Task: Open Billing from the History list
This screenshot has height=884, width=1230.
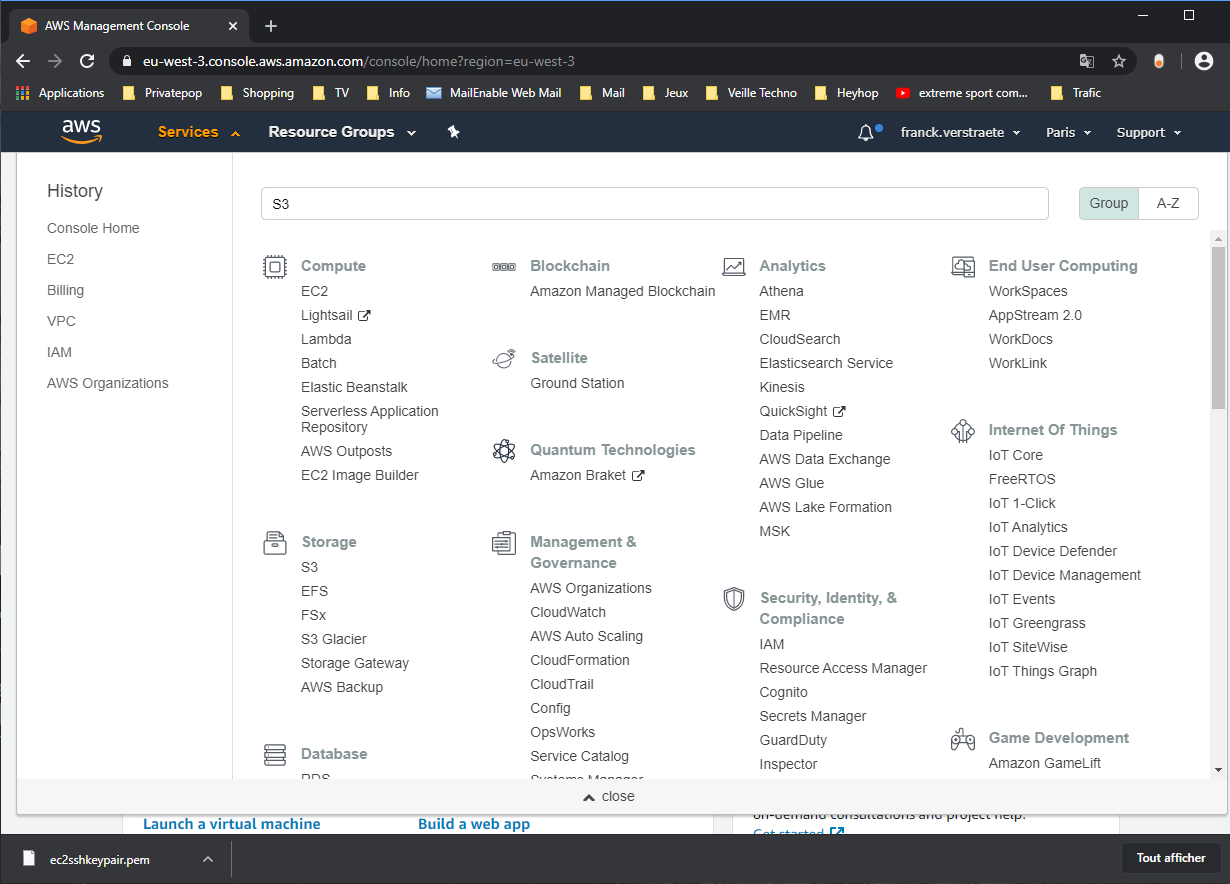Action: [x=65, y=290]
